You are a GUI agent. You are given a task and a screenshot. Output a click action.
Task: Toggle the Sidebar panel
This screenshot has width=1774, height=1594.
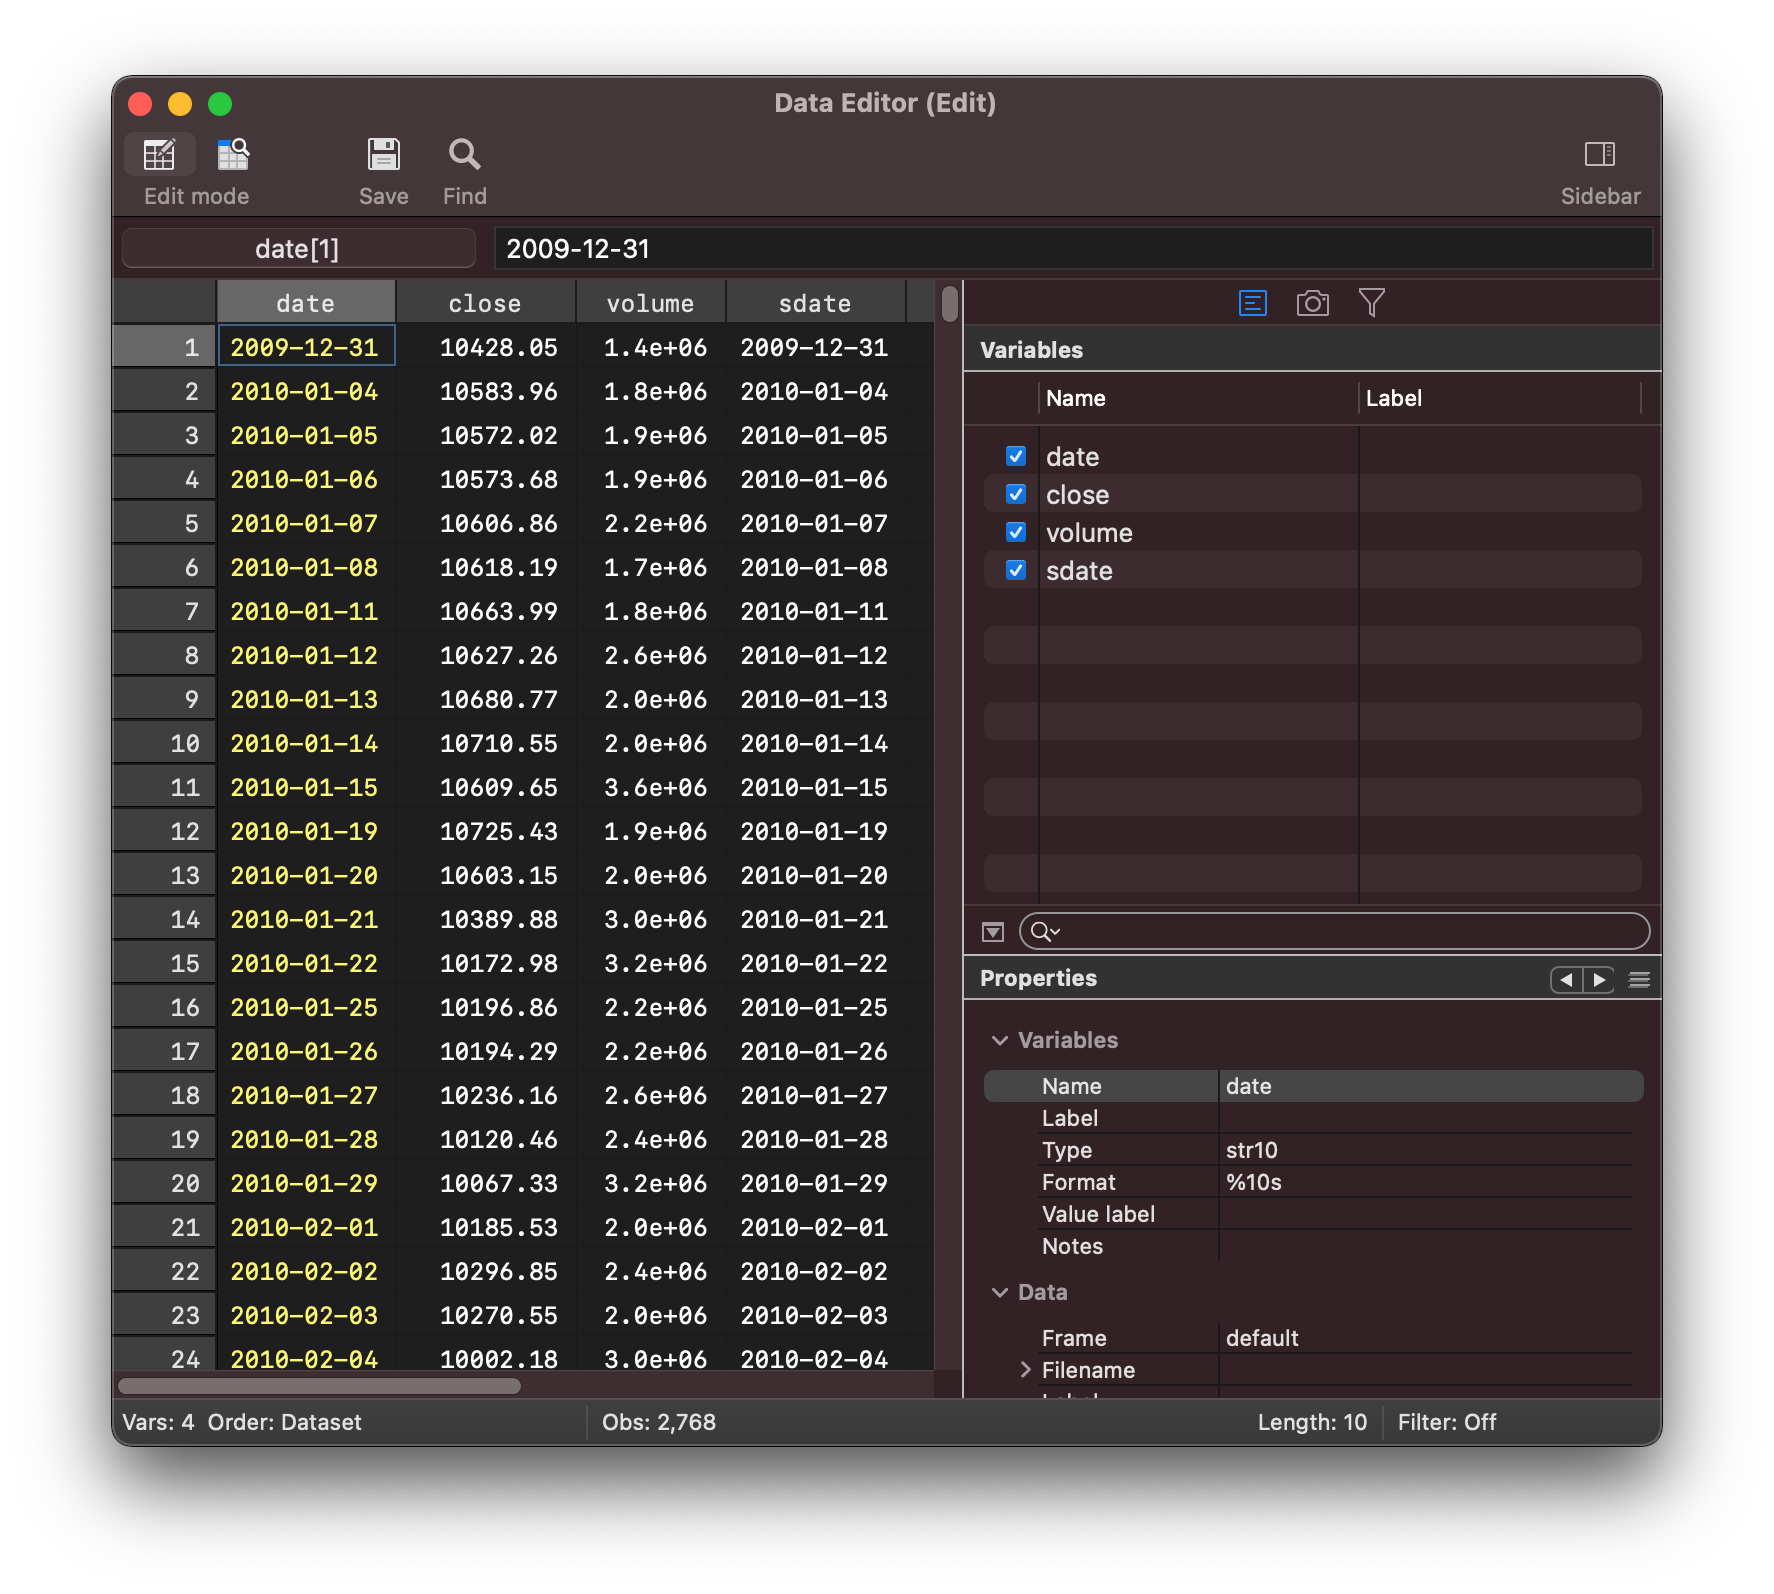1600,154
